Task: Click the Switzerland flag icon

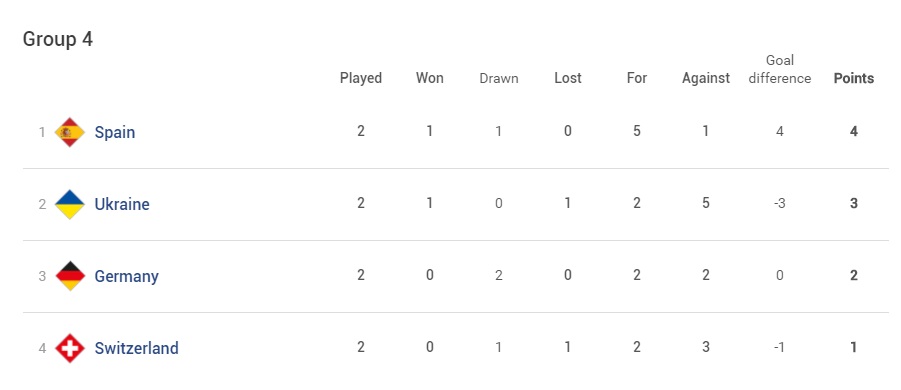Action: pyautogui.click(x=70, y=349)
